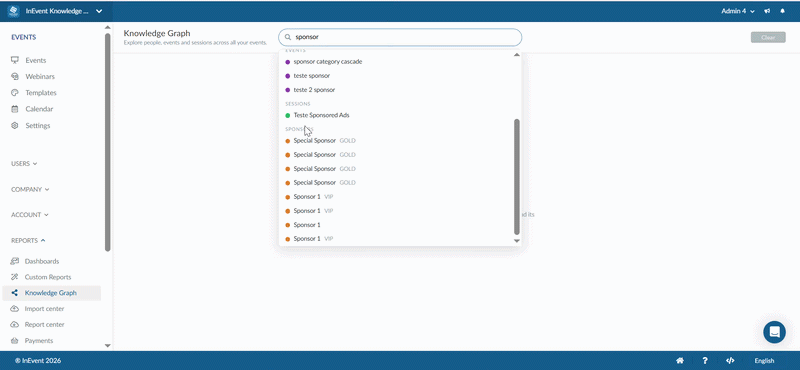Click the search magnifier icon
The height and width of the screenshot is (370, 800).
click(x=288, y=37)
